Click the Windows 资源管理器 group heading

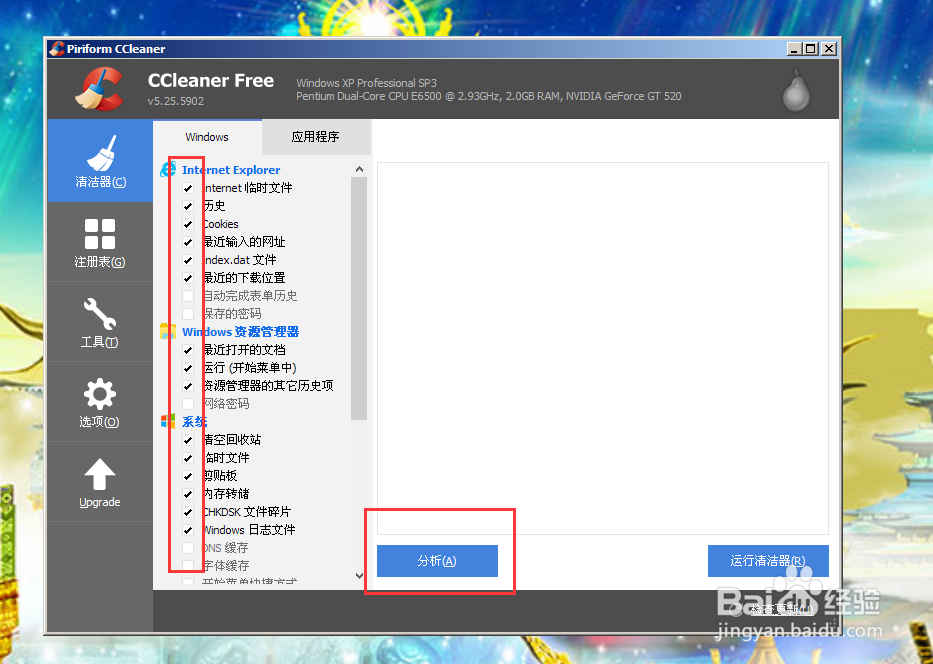click(x=240, y=331)
